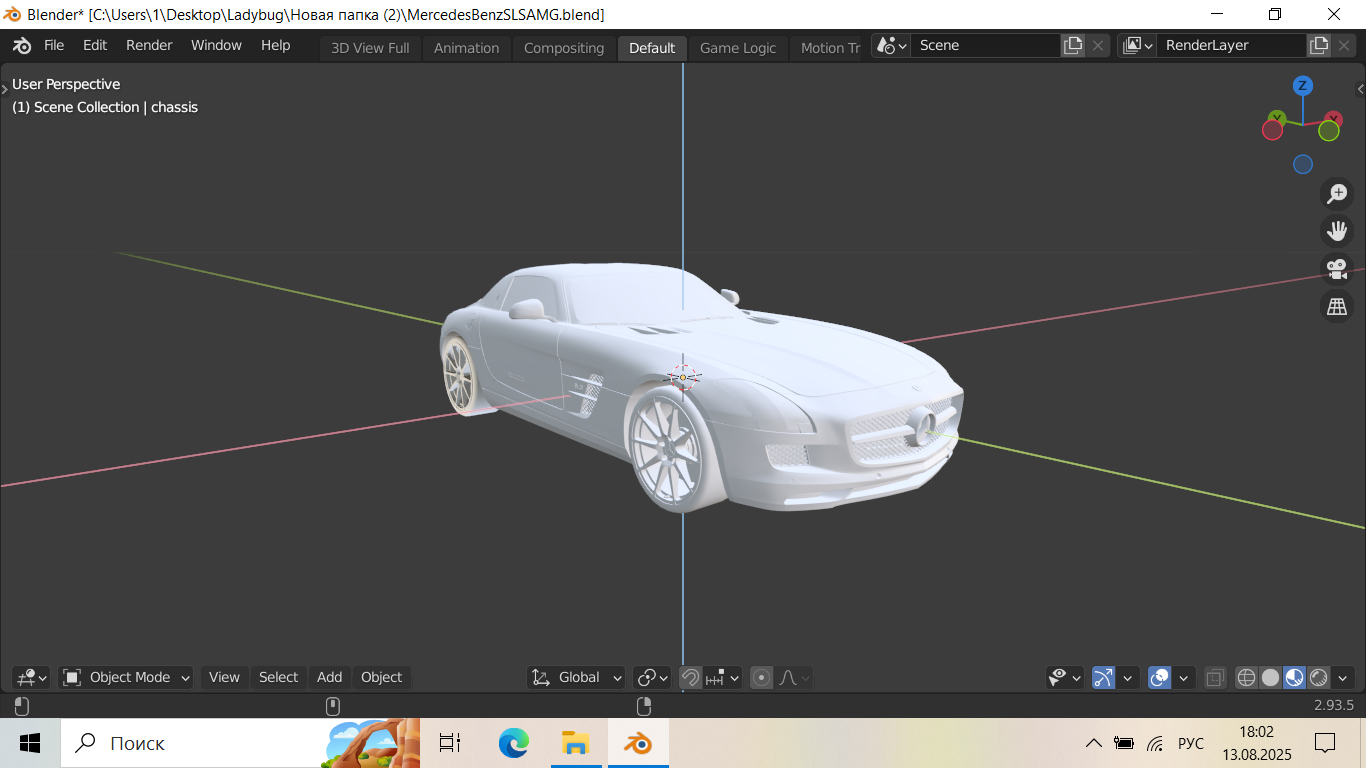Click the hand pan view icon
Viewport: 1366px width, 768px height.
click(x=1337, y=231)
